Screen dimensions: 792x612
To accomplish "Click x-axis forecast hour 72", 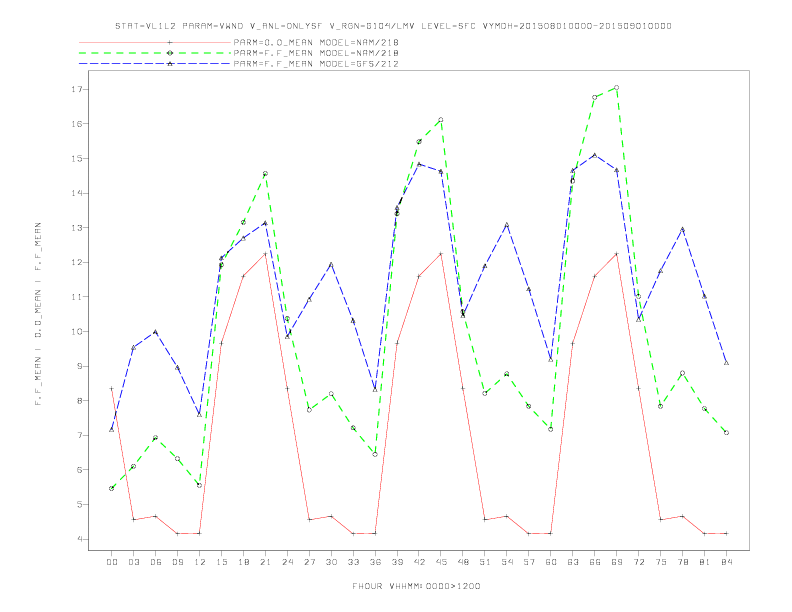I will click(x=638, y=562).
